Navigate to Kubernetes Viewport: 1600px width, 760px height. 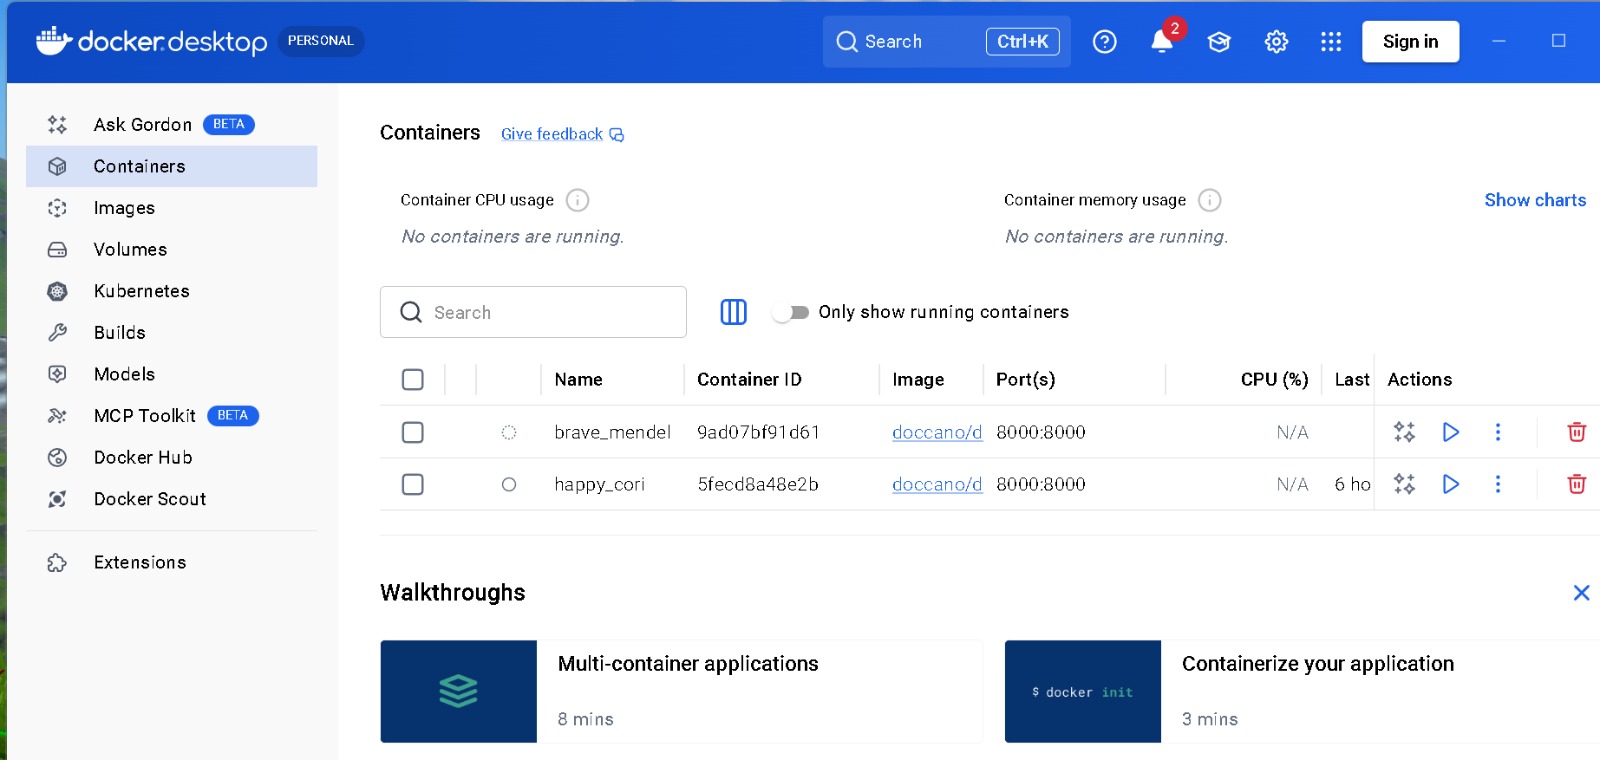[x=172, y=291]
